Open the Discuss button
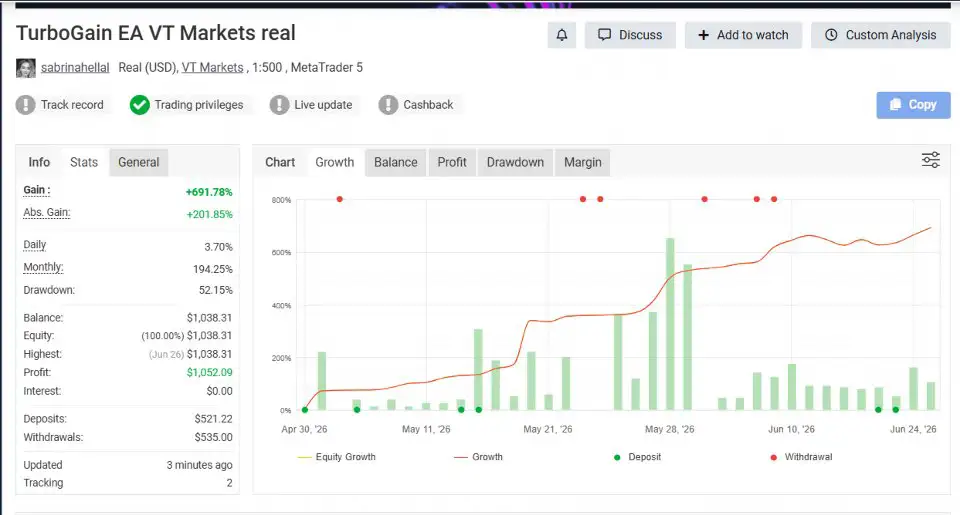 point(630,35)
